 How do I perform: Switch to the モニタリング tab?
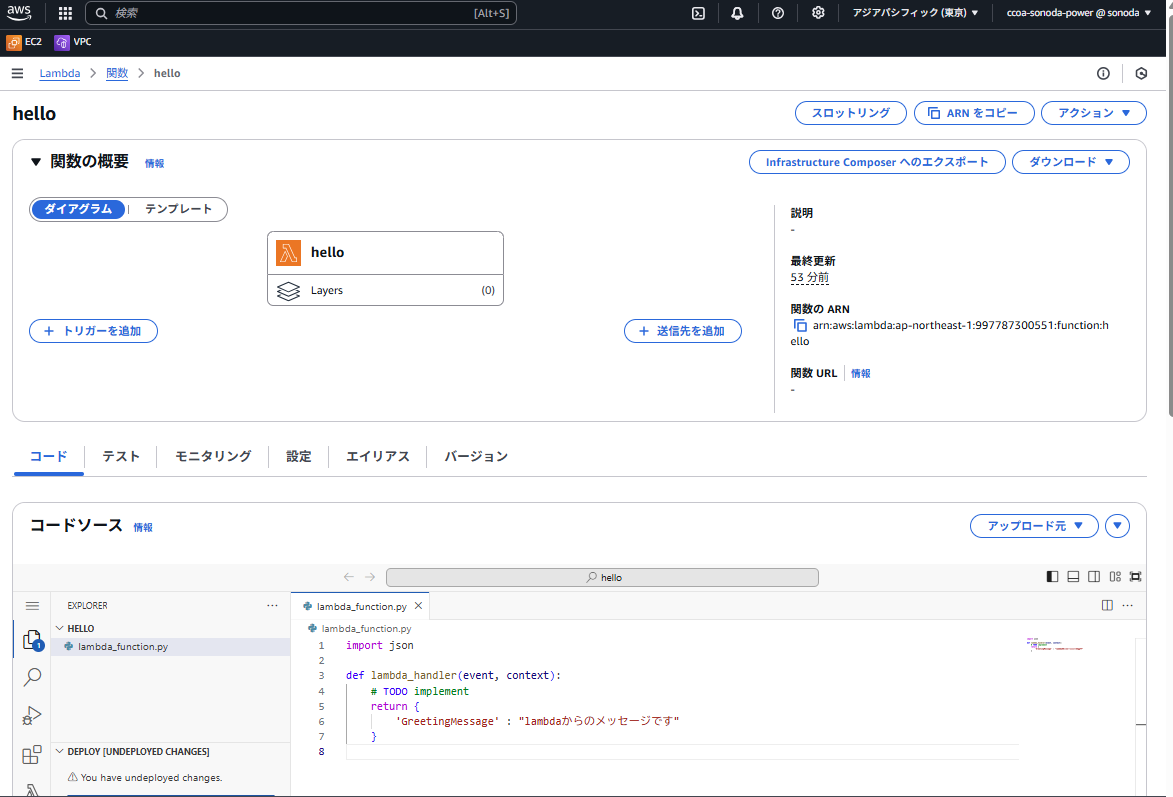(211, 456)
